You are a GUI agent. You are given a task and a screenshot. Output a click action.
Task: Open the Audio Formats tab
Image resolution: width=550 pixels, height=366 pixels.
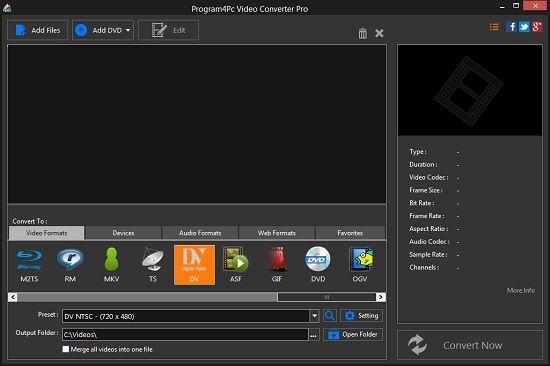pyautogui.click(x=200, y=233)
